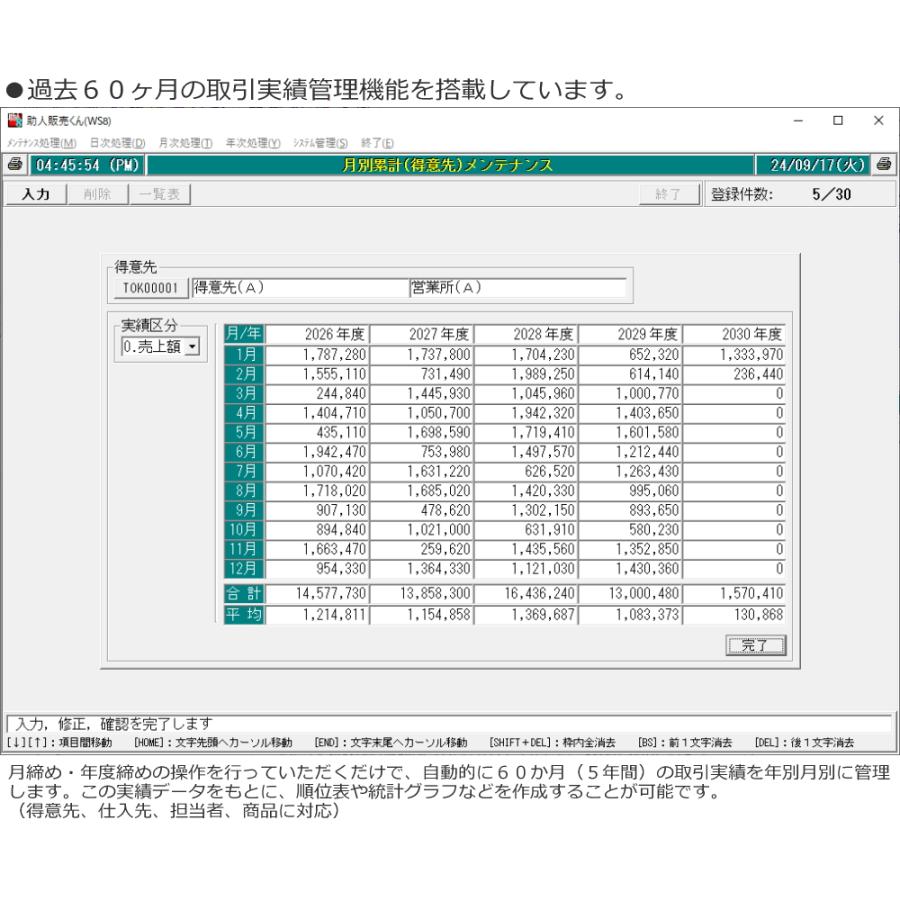The image size is (900, 900).
Task: Open the メンテナンス処理(M) menu
Action: coord(41,143)
